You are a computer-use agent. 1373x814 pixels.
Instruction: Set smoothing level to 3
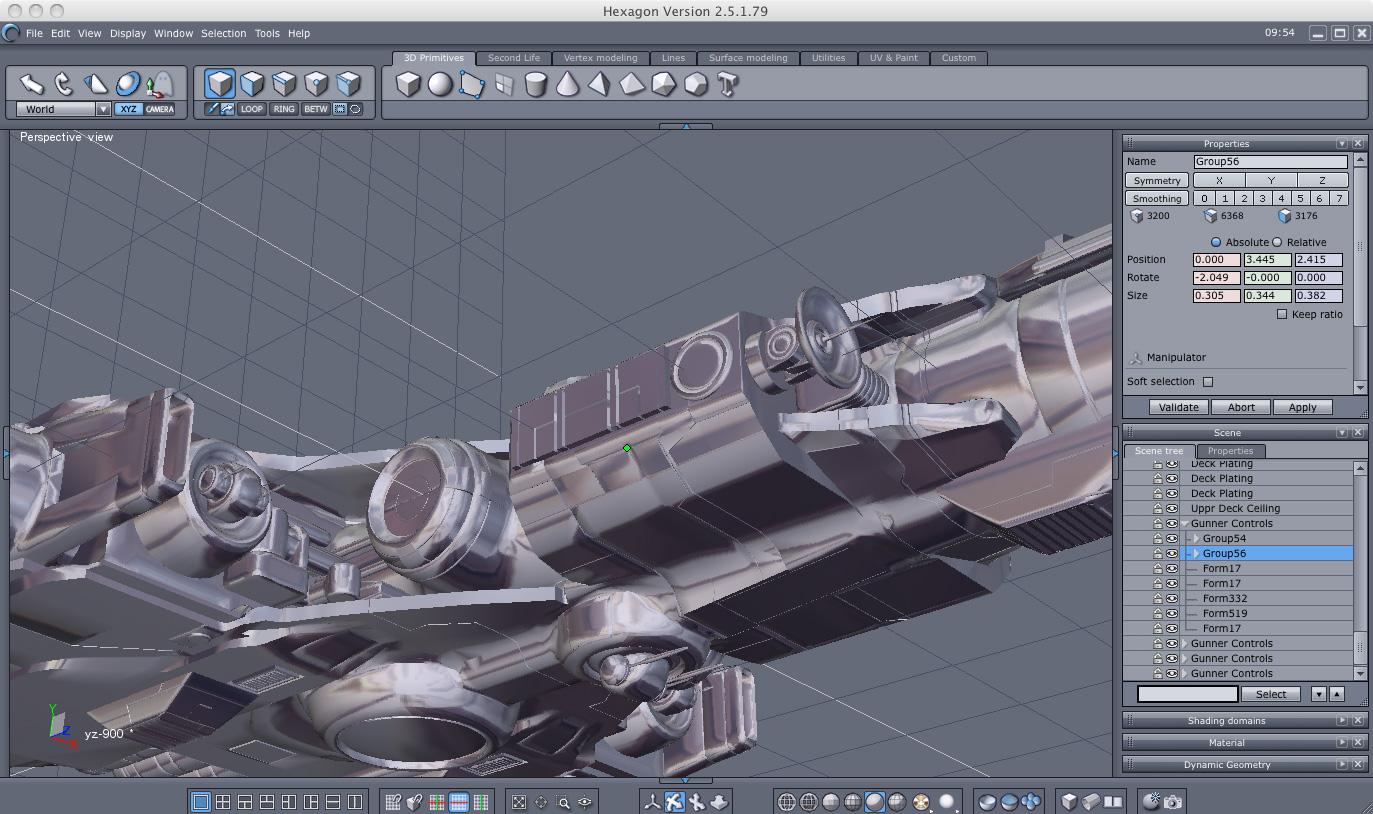(x=1262, y=198)
